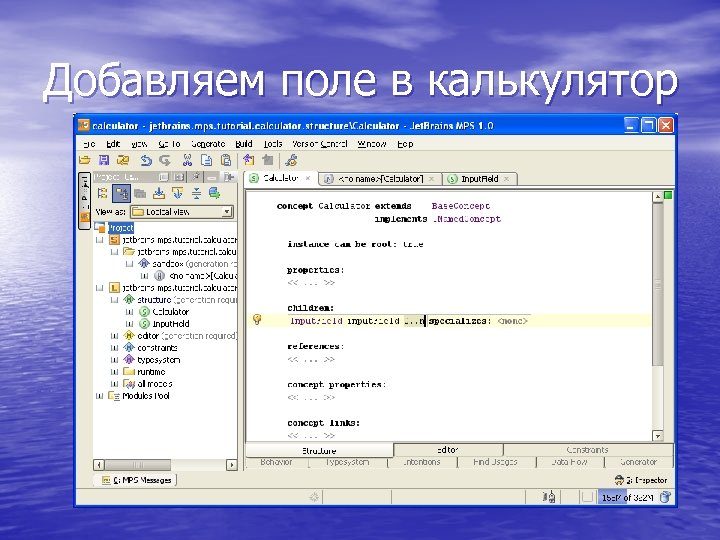
Task: Click the first tree-structure icon in the Project pane toolbar
Action: coord(103,193)
